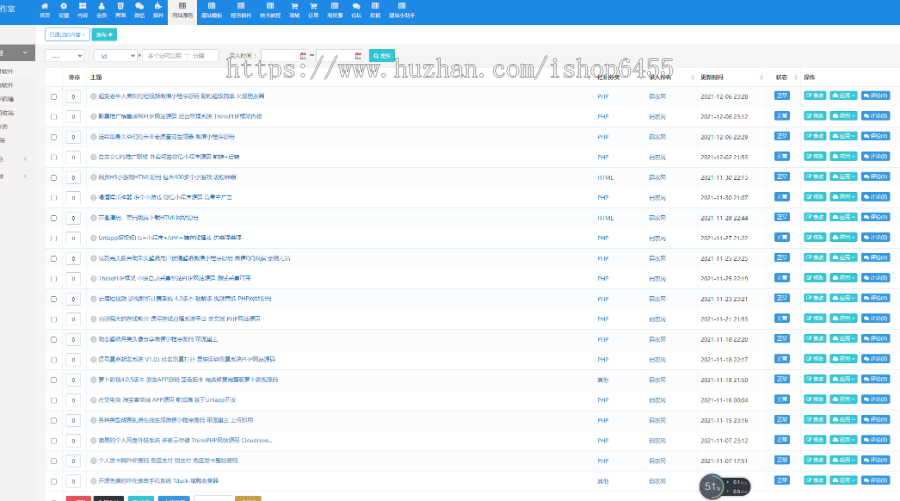The height and width of the screenshot is (501, 900).
Task: Click the teal publish plus button
Action: (104, 34)
